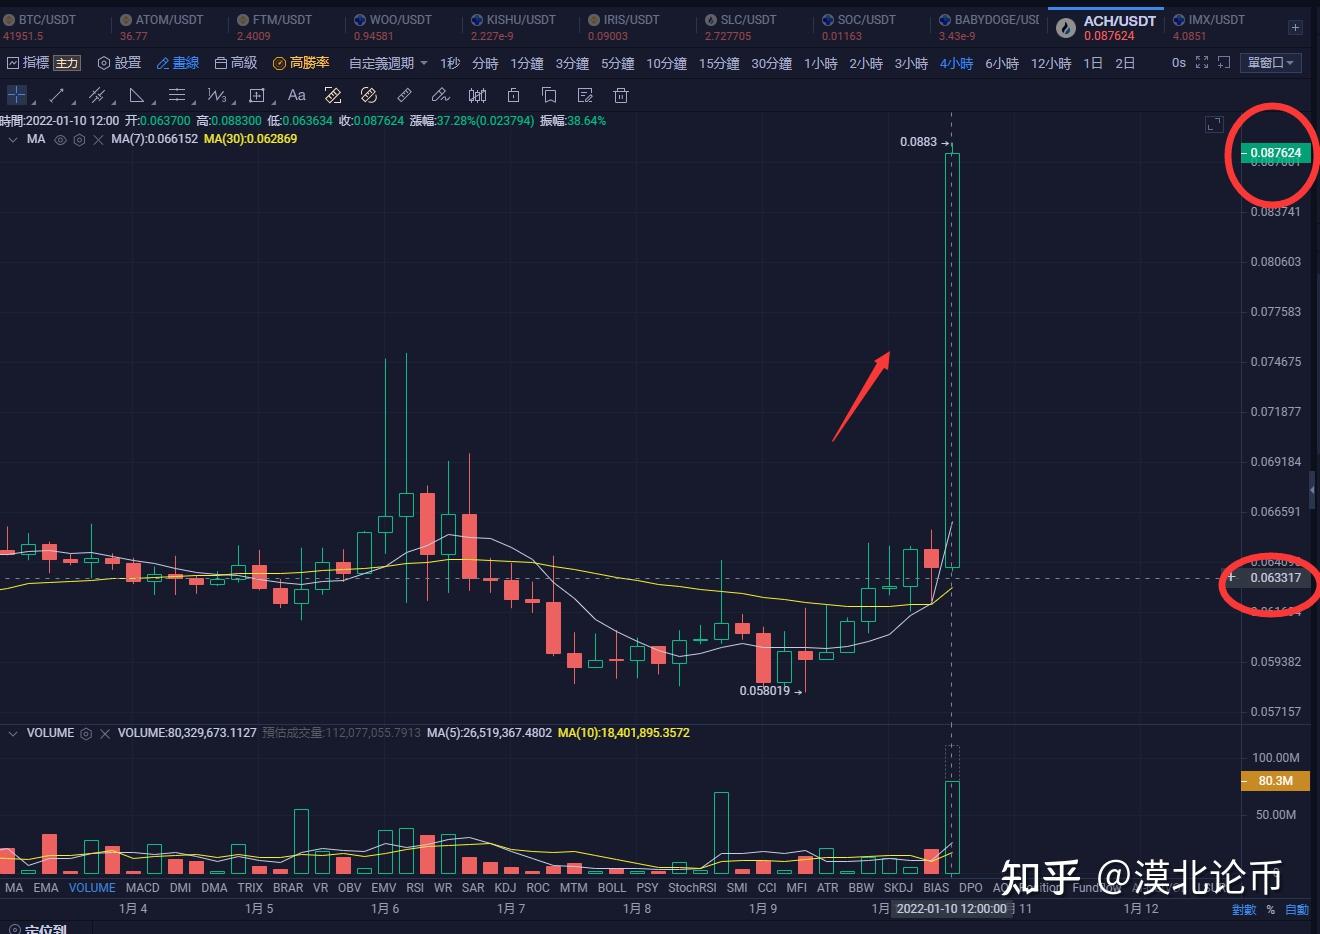Select the text annotation tool

pyautogui.click(x=296, y=95)
